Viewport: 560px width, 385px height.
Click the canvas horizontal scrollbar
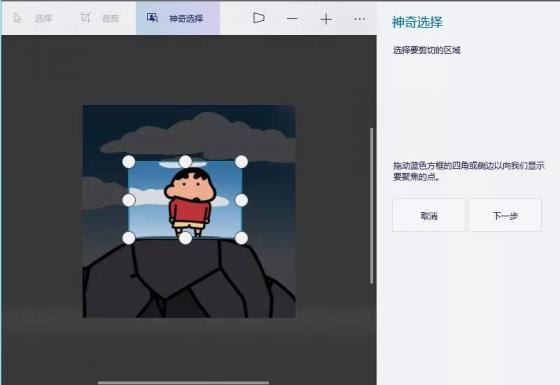click(183, 382)
